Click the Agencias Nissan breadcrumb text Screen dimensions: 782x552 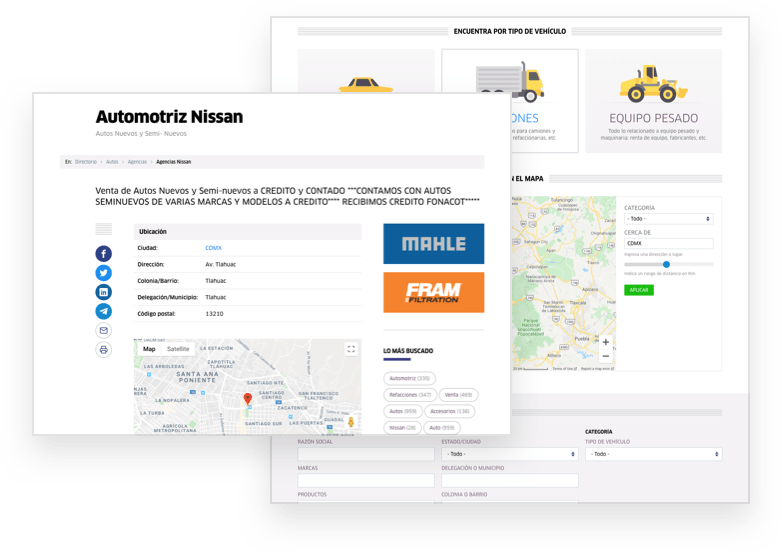coord(174,162)
